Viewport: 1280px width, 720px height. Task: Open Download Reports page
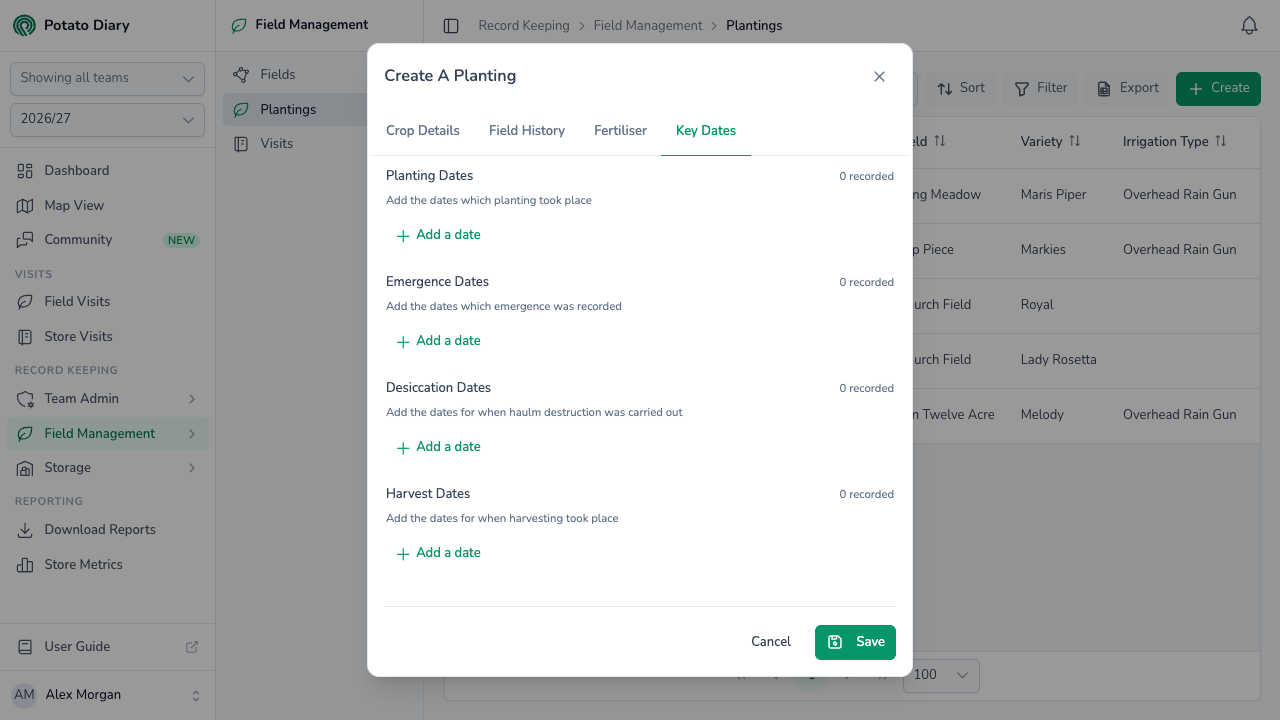pos(107,530)
